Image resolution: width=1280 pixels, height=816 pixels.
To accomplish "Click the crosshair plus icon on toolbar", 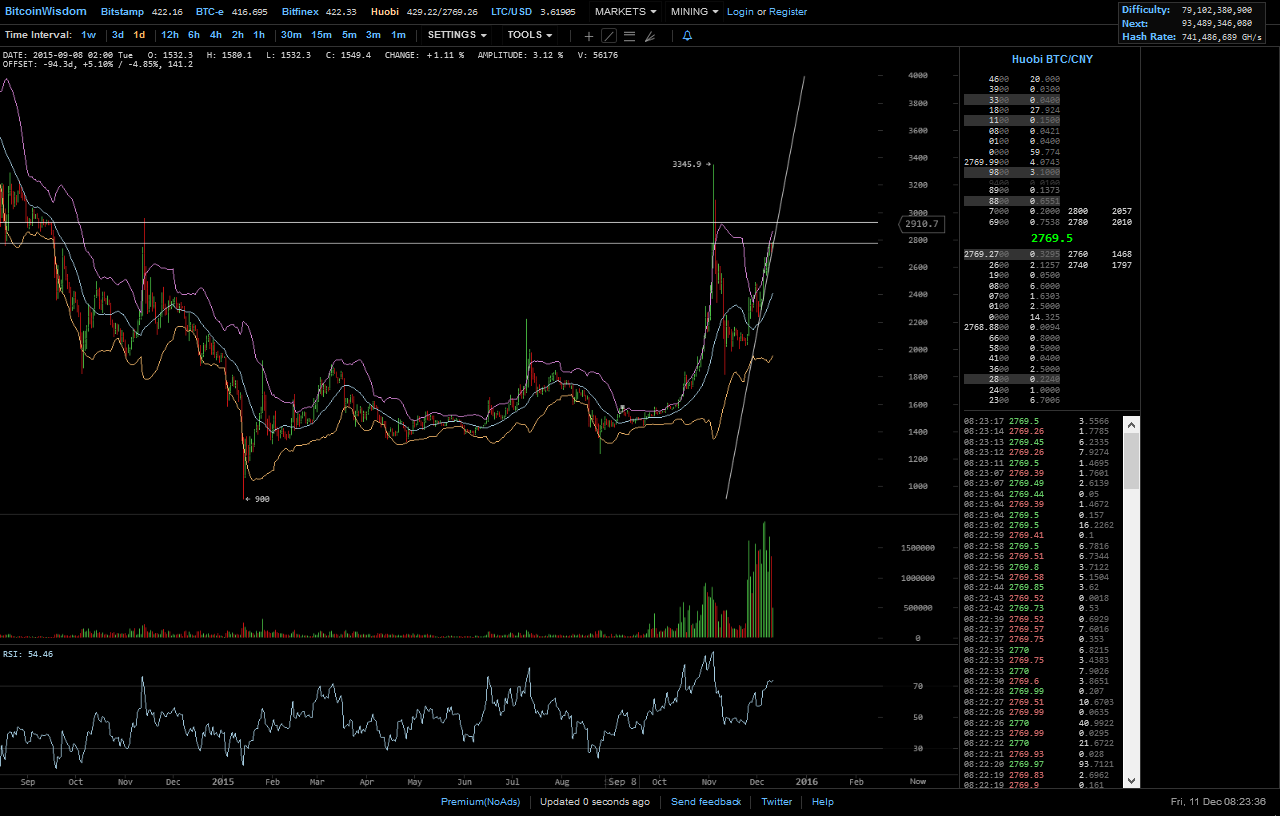I will coord(588,36).
